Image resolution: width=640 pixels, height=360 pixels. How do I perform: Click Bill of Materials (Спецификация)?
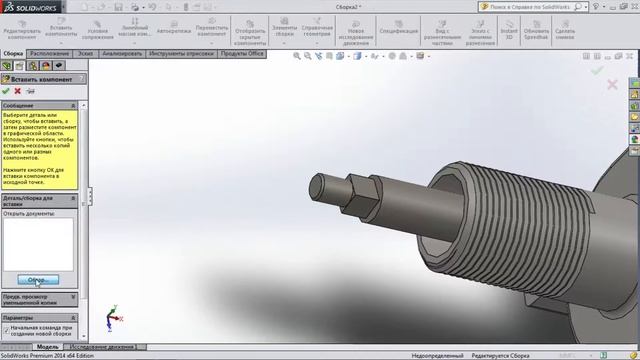[399, 28]
